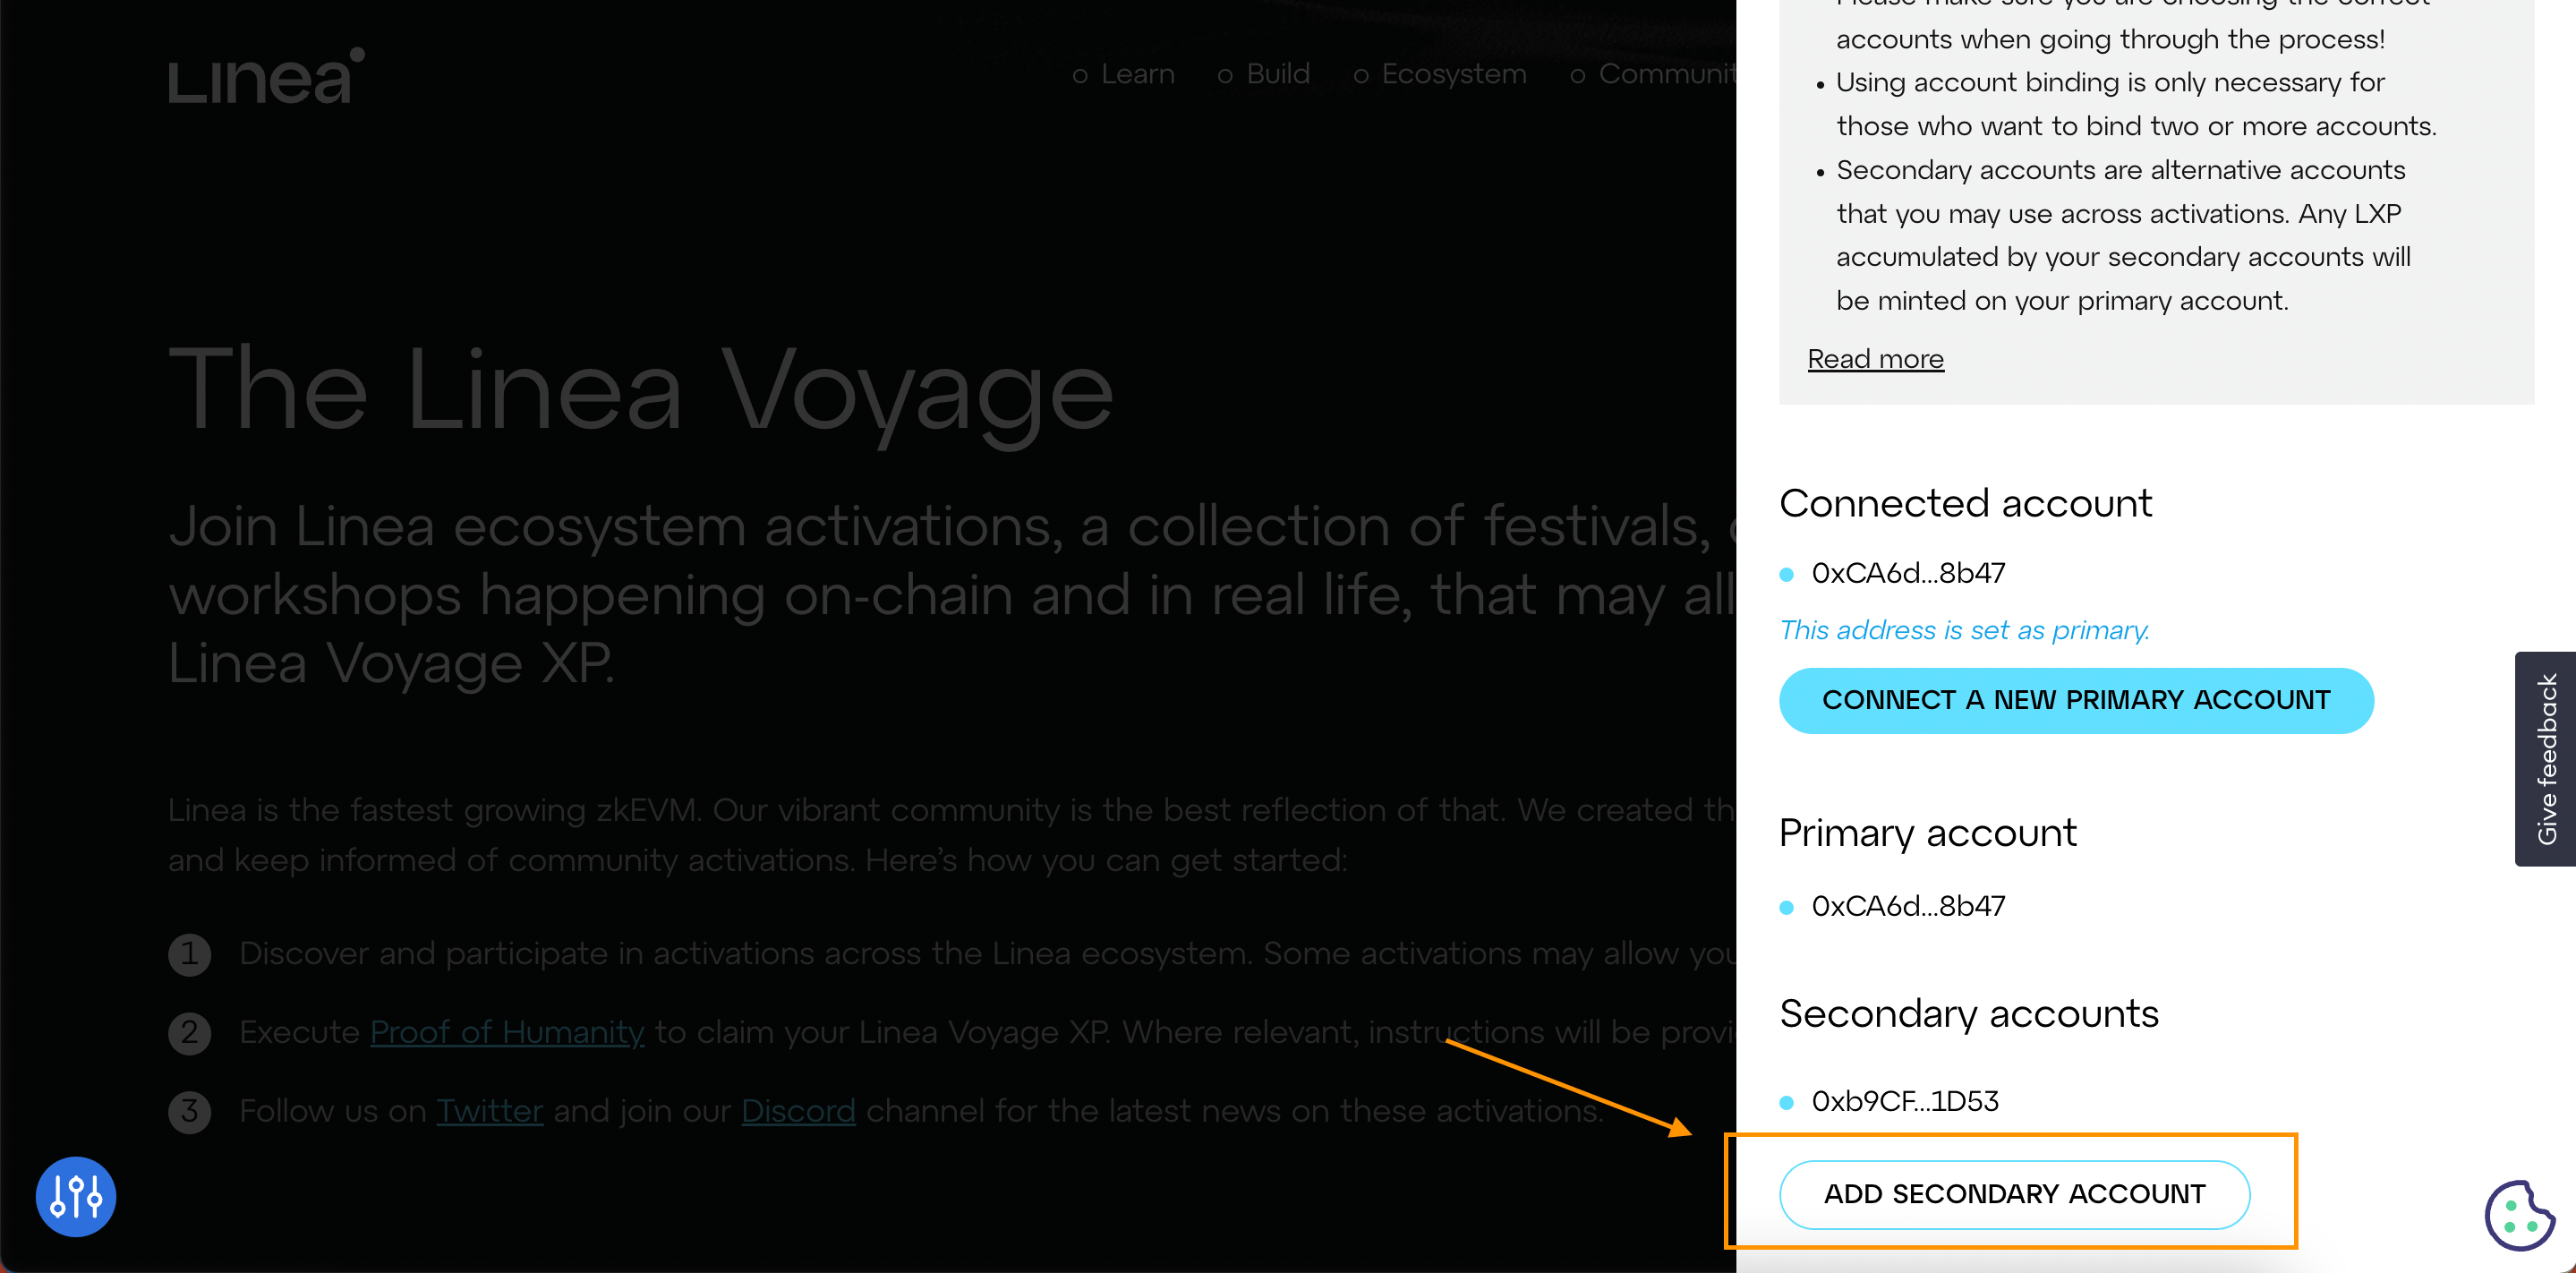Click Connect a New Primary Account
2576x1273 pixels.
(2075, 700)
